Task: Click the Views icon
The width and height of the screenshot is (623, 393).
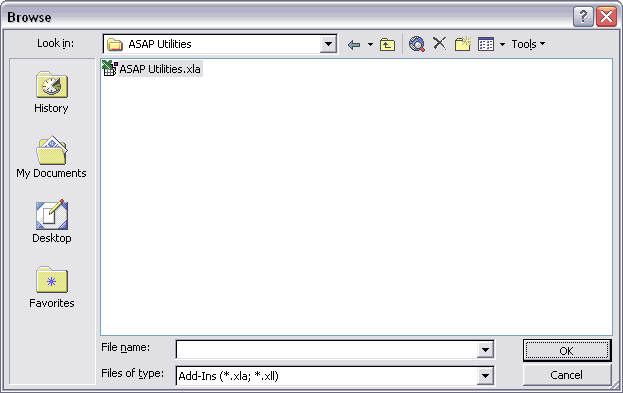Action: (x=486, y=44)
